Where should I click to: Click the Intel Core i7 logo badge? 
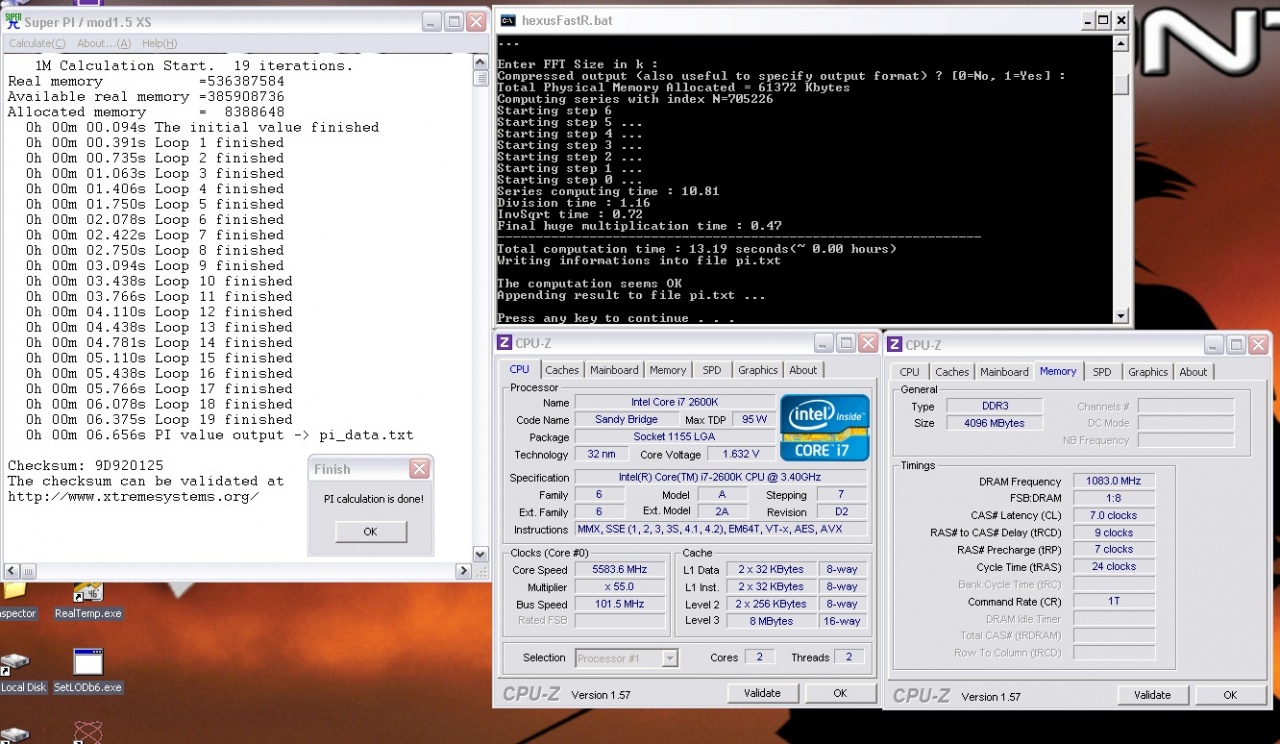(824, 427)
